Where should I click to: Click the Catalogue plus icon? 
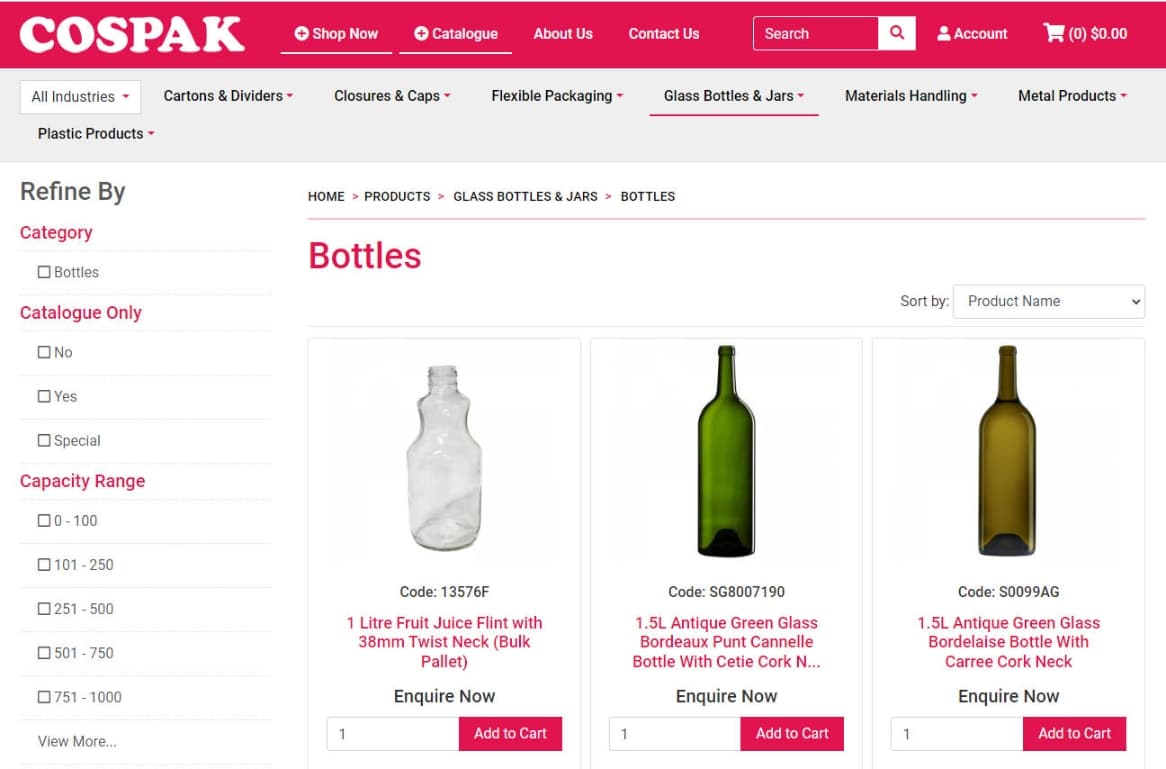tap(421, 34)
